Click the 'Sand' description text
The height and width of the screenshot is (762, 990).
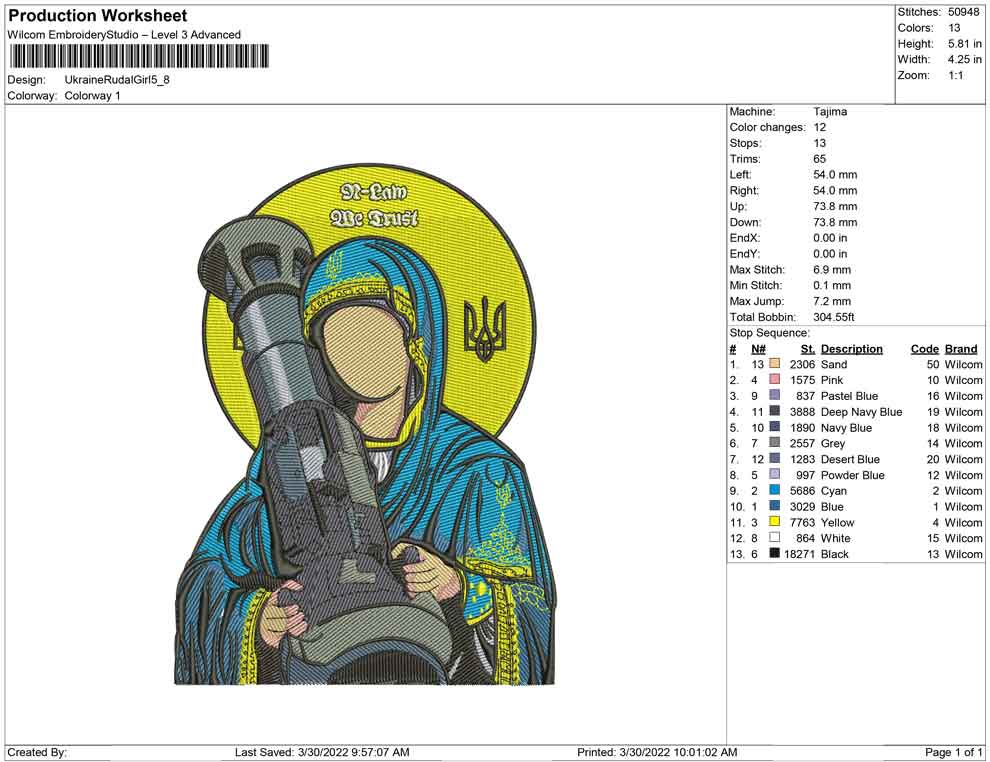pyautogui.click(x=834, y=364)
